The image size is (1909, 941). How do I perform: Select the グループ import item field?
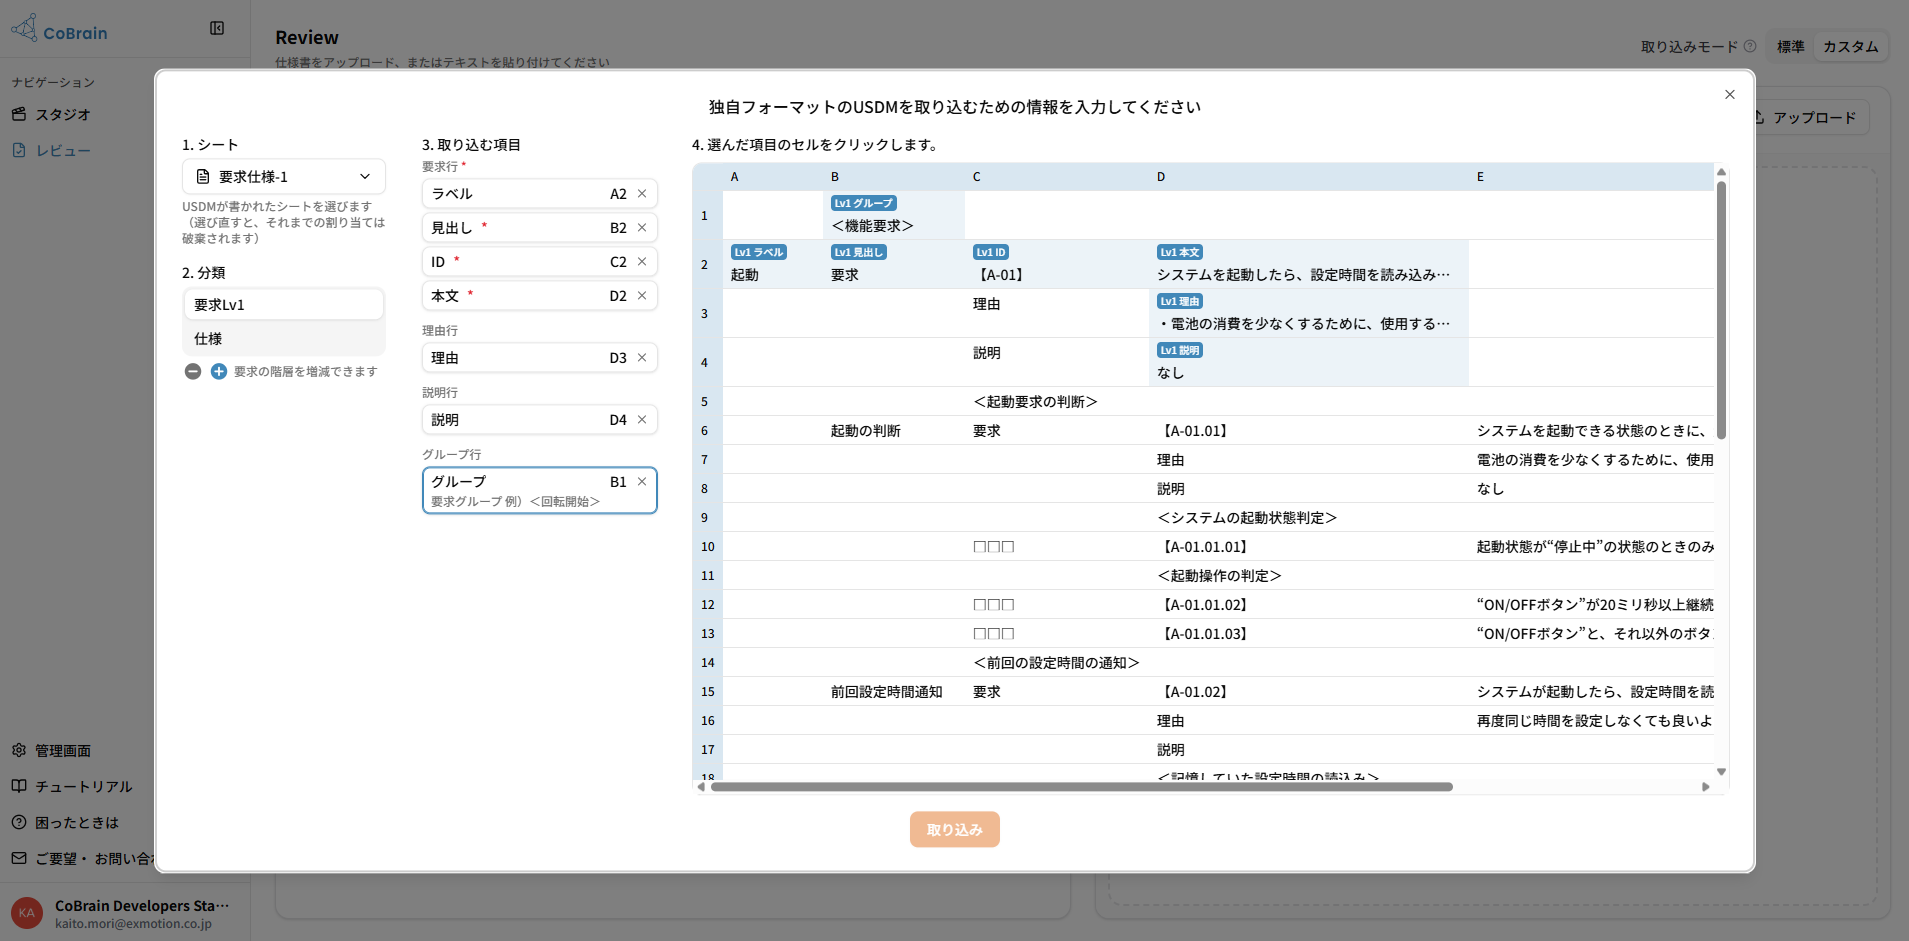tap(540, 490)
